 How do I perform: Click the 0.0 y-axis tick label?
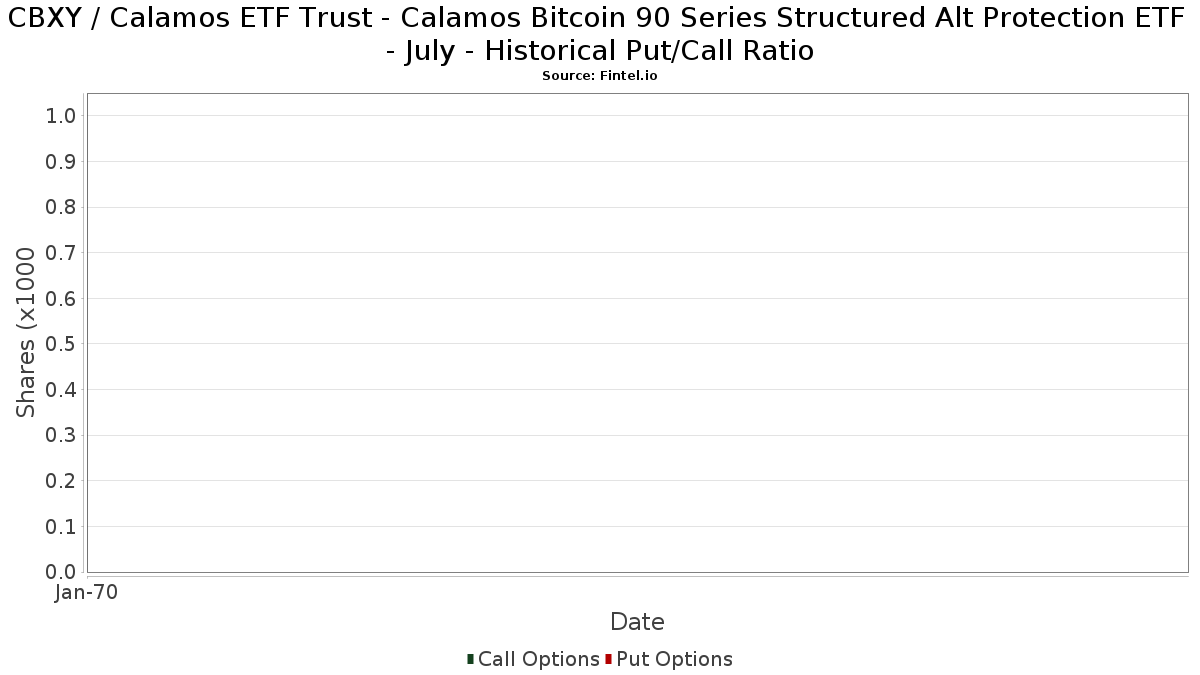click(61, 572)
